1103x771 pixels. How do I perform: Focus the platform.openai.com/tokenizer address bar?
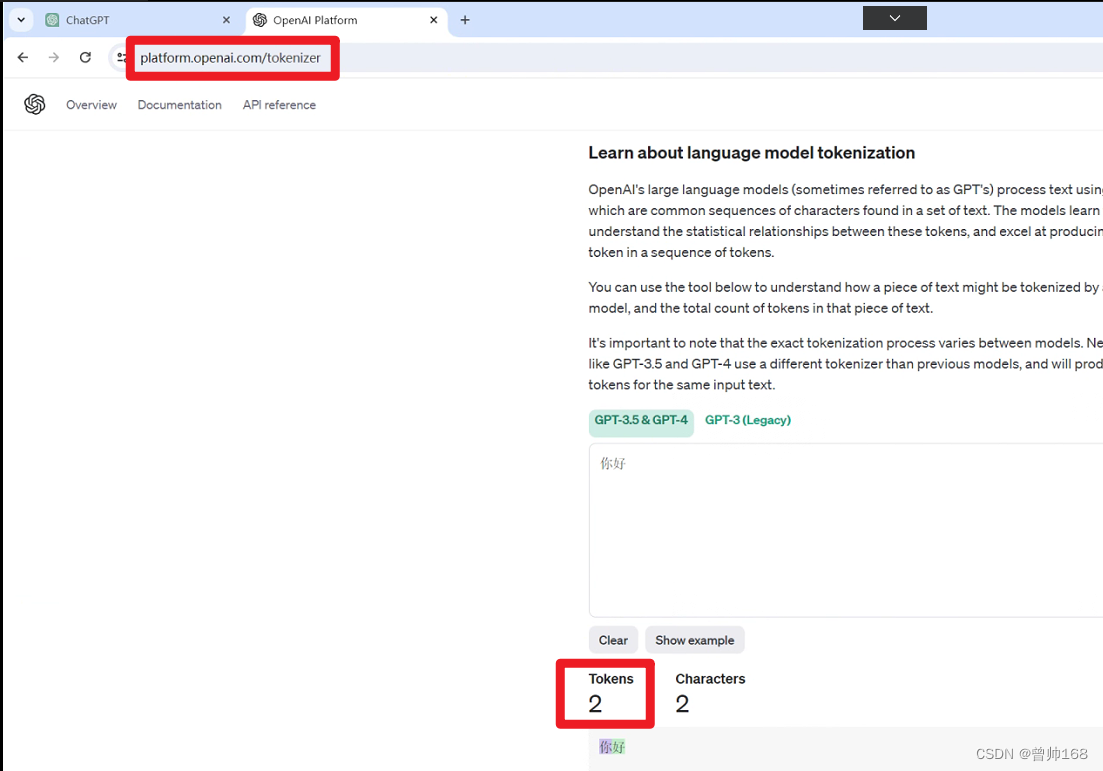[x=230, y=58]
